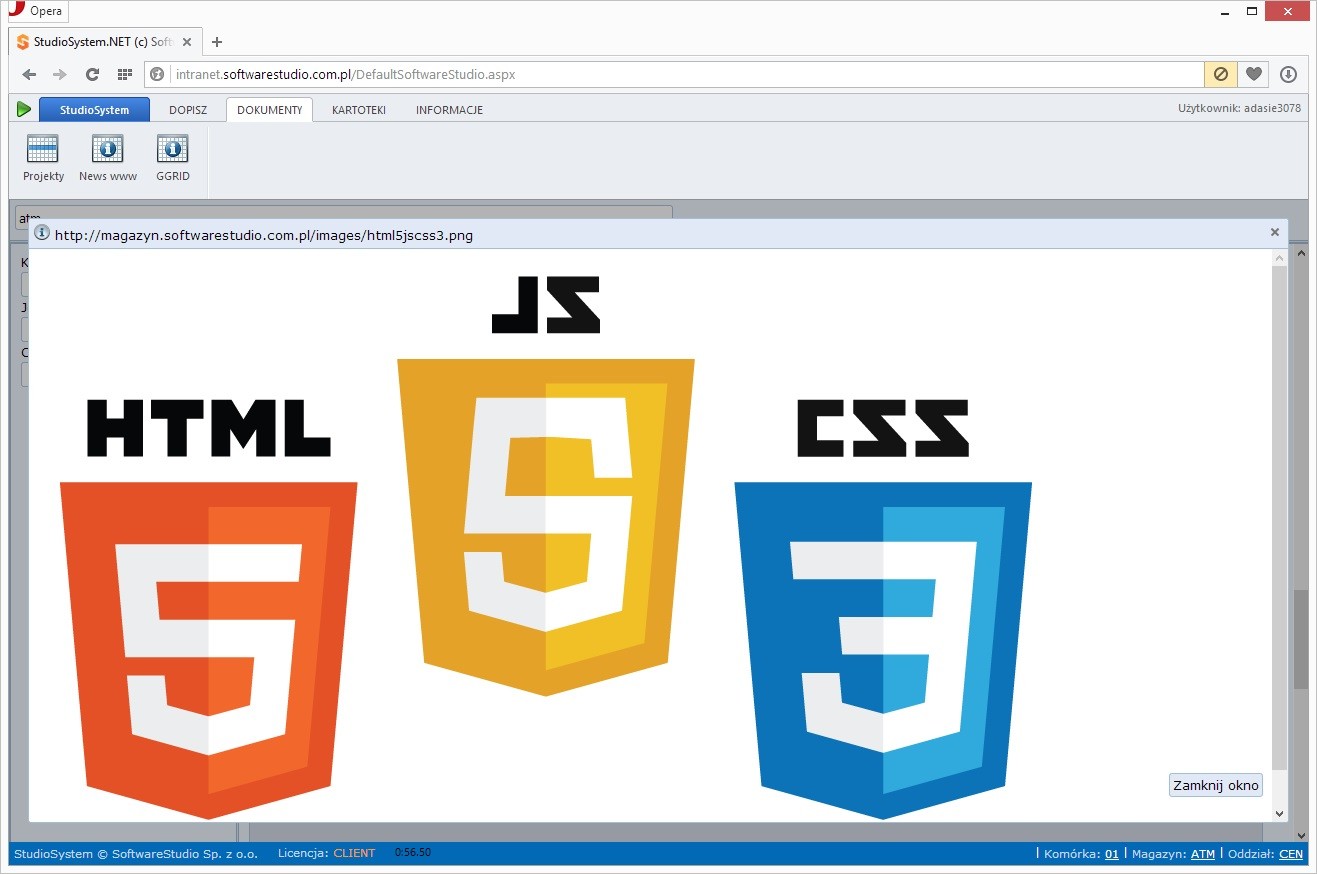The image size is (1317, 874).
Task: Open the GGRID icon
Action: pos(173,149)
